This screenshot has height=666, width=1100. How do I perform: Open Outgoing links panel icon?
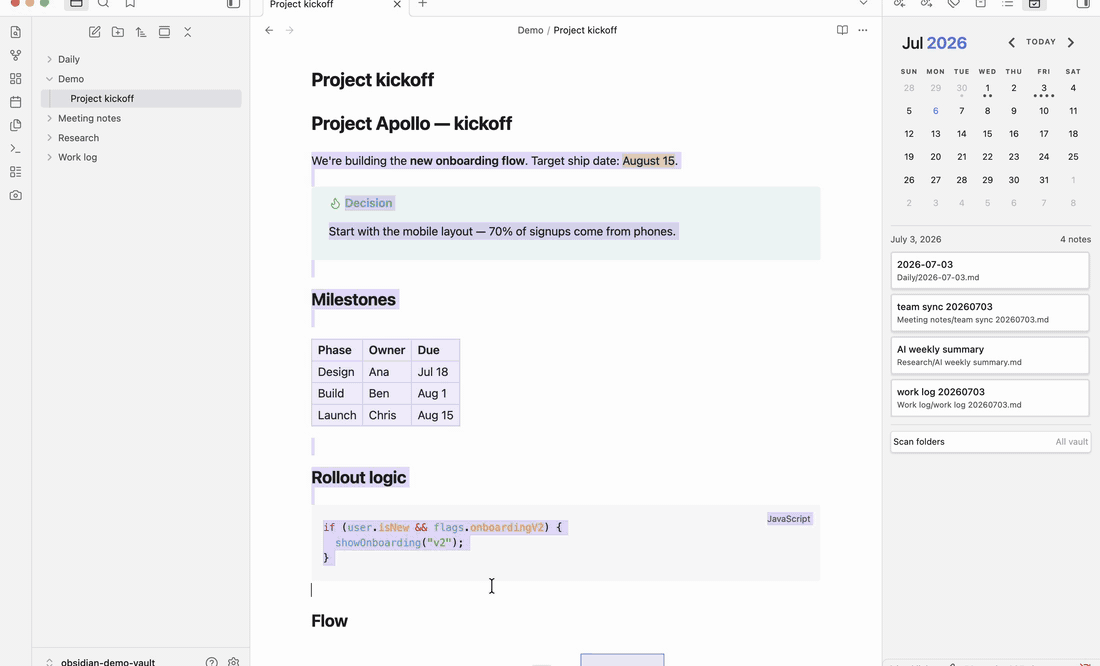pos(926,4)
